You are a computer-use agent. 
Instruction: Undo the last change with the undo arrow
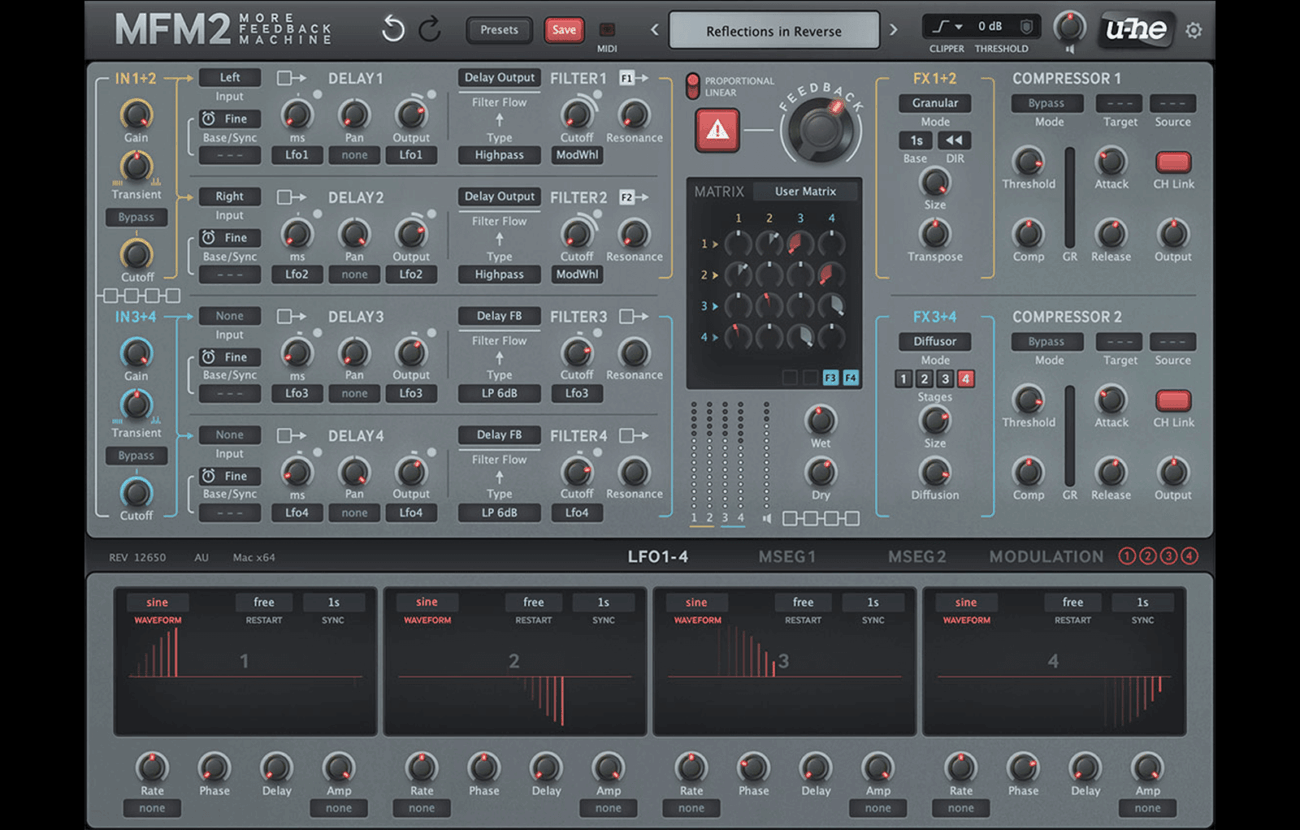[393, 30]
